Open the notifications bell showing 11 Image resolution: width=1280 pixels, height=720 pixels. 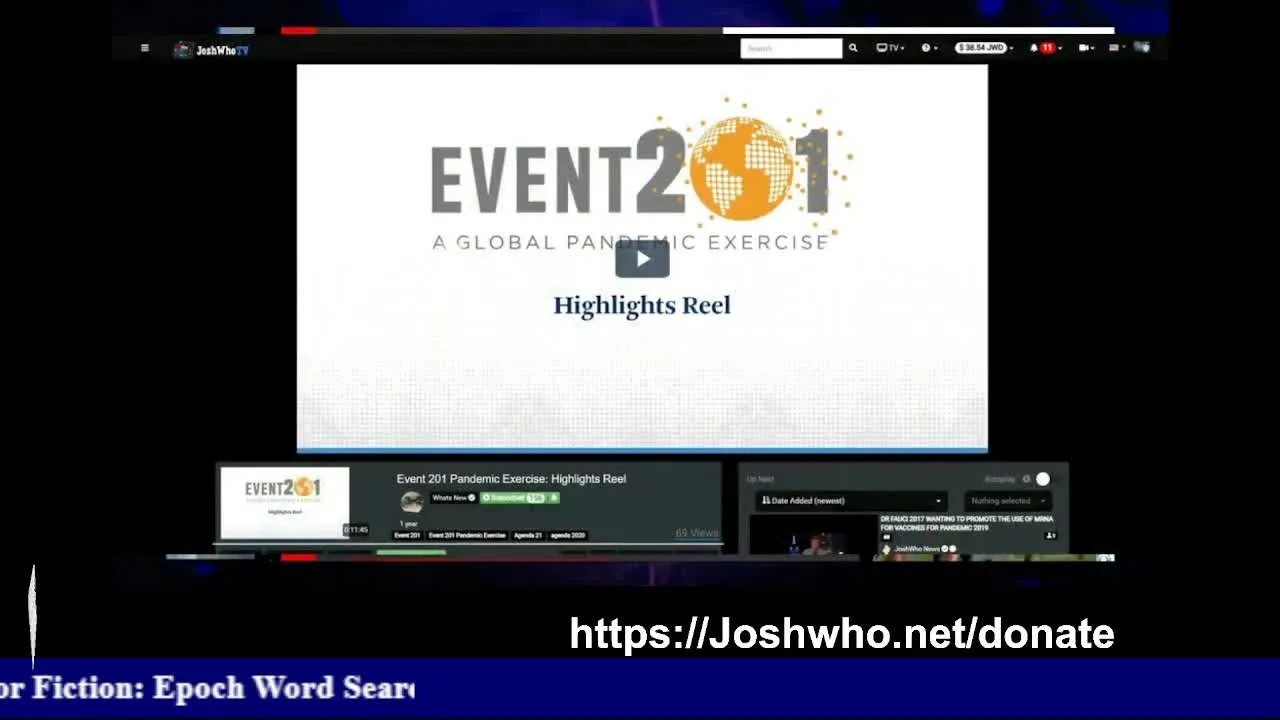point(1045,48)
